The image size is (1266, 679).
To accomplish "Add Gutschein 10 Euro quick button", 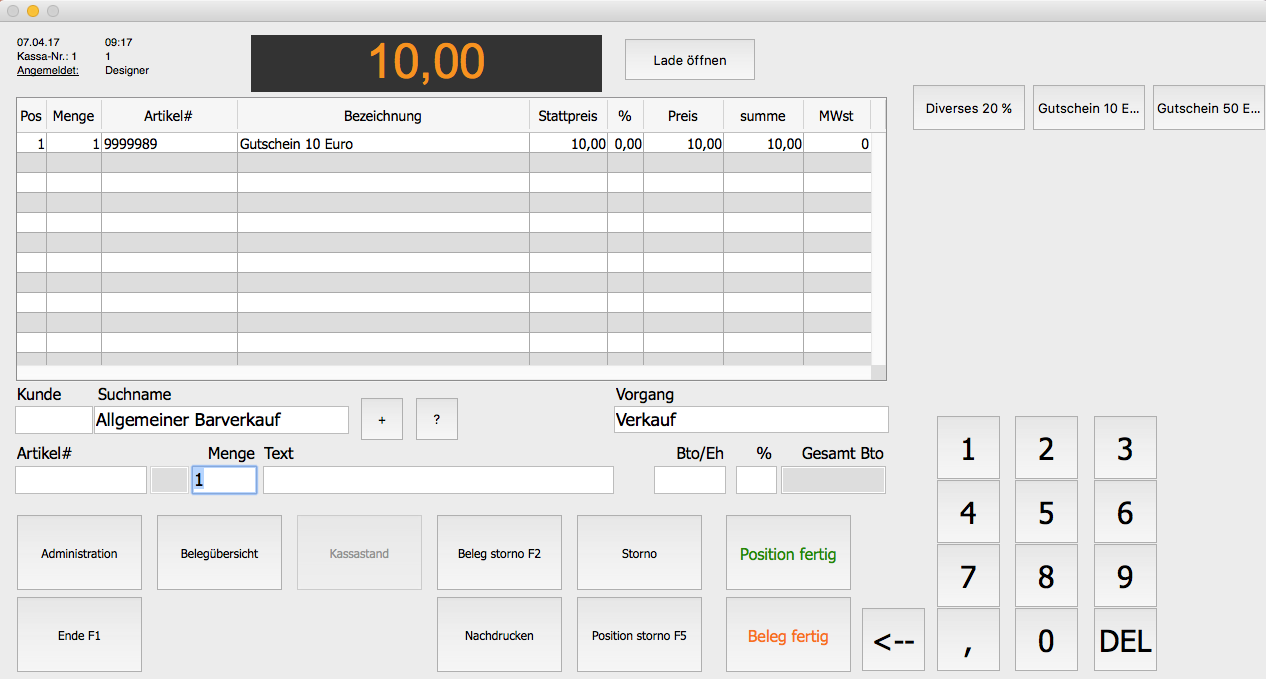I will coord(1088,108).
